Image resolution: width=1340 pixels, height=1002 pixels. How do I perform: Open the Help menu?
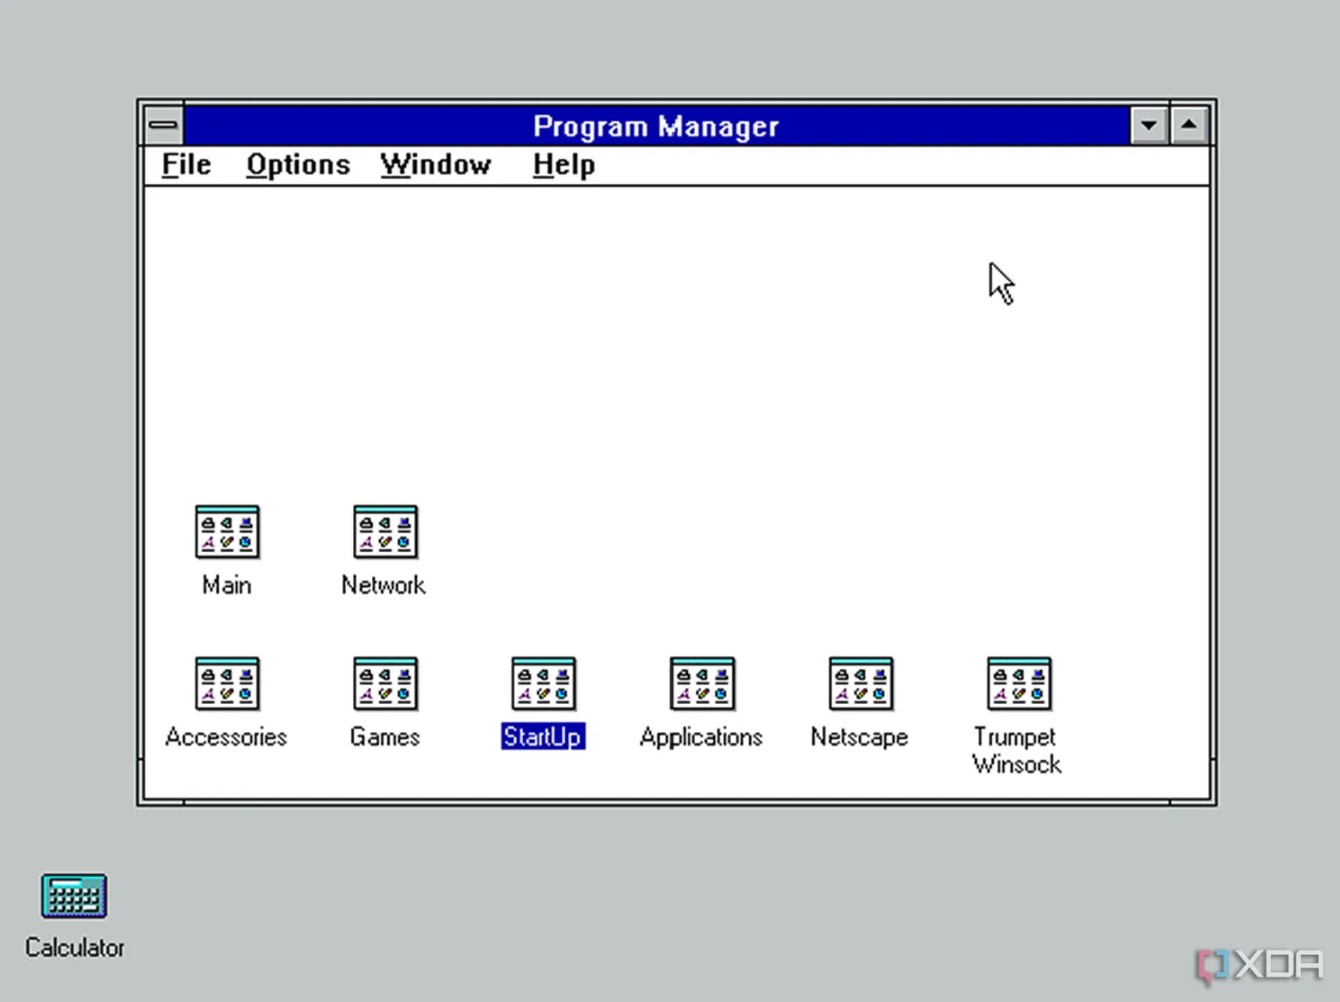(562, 164)
